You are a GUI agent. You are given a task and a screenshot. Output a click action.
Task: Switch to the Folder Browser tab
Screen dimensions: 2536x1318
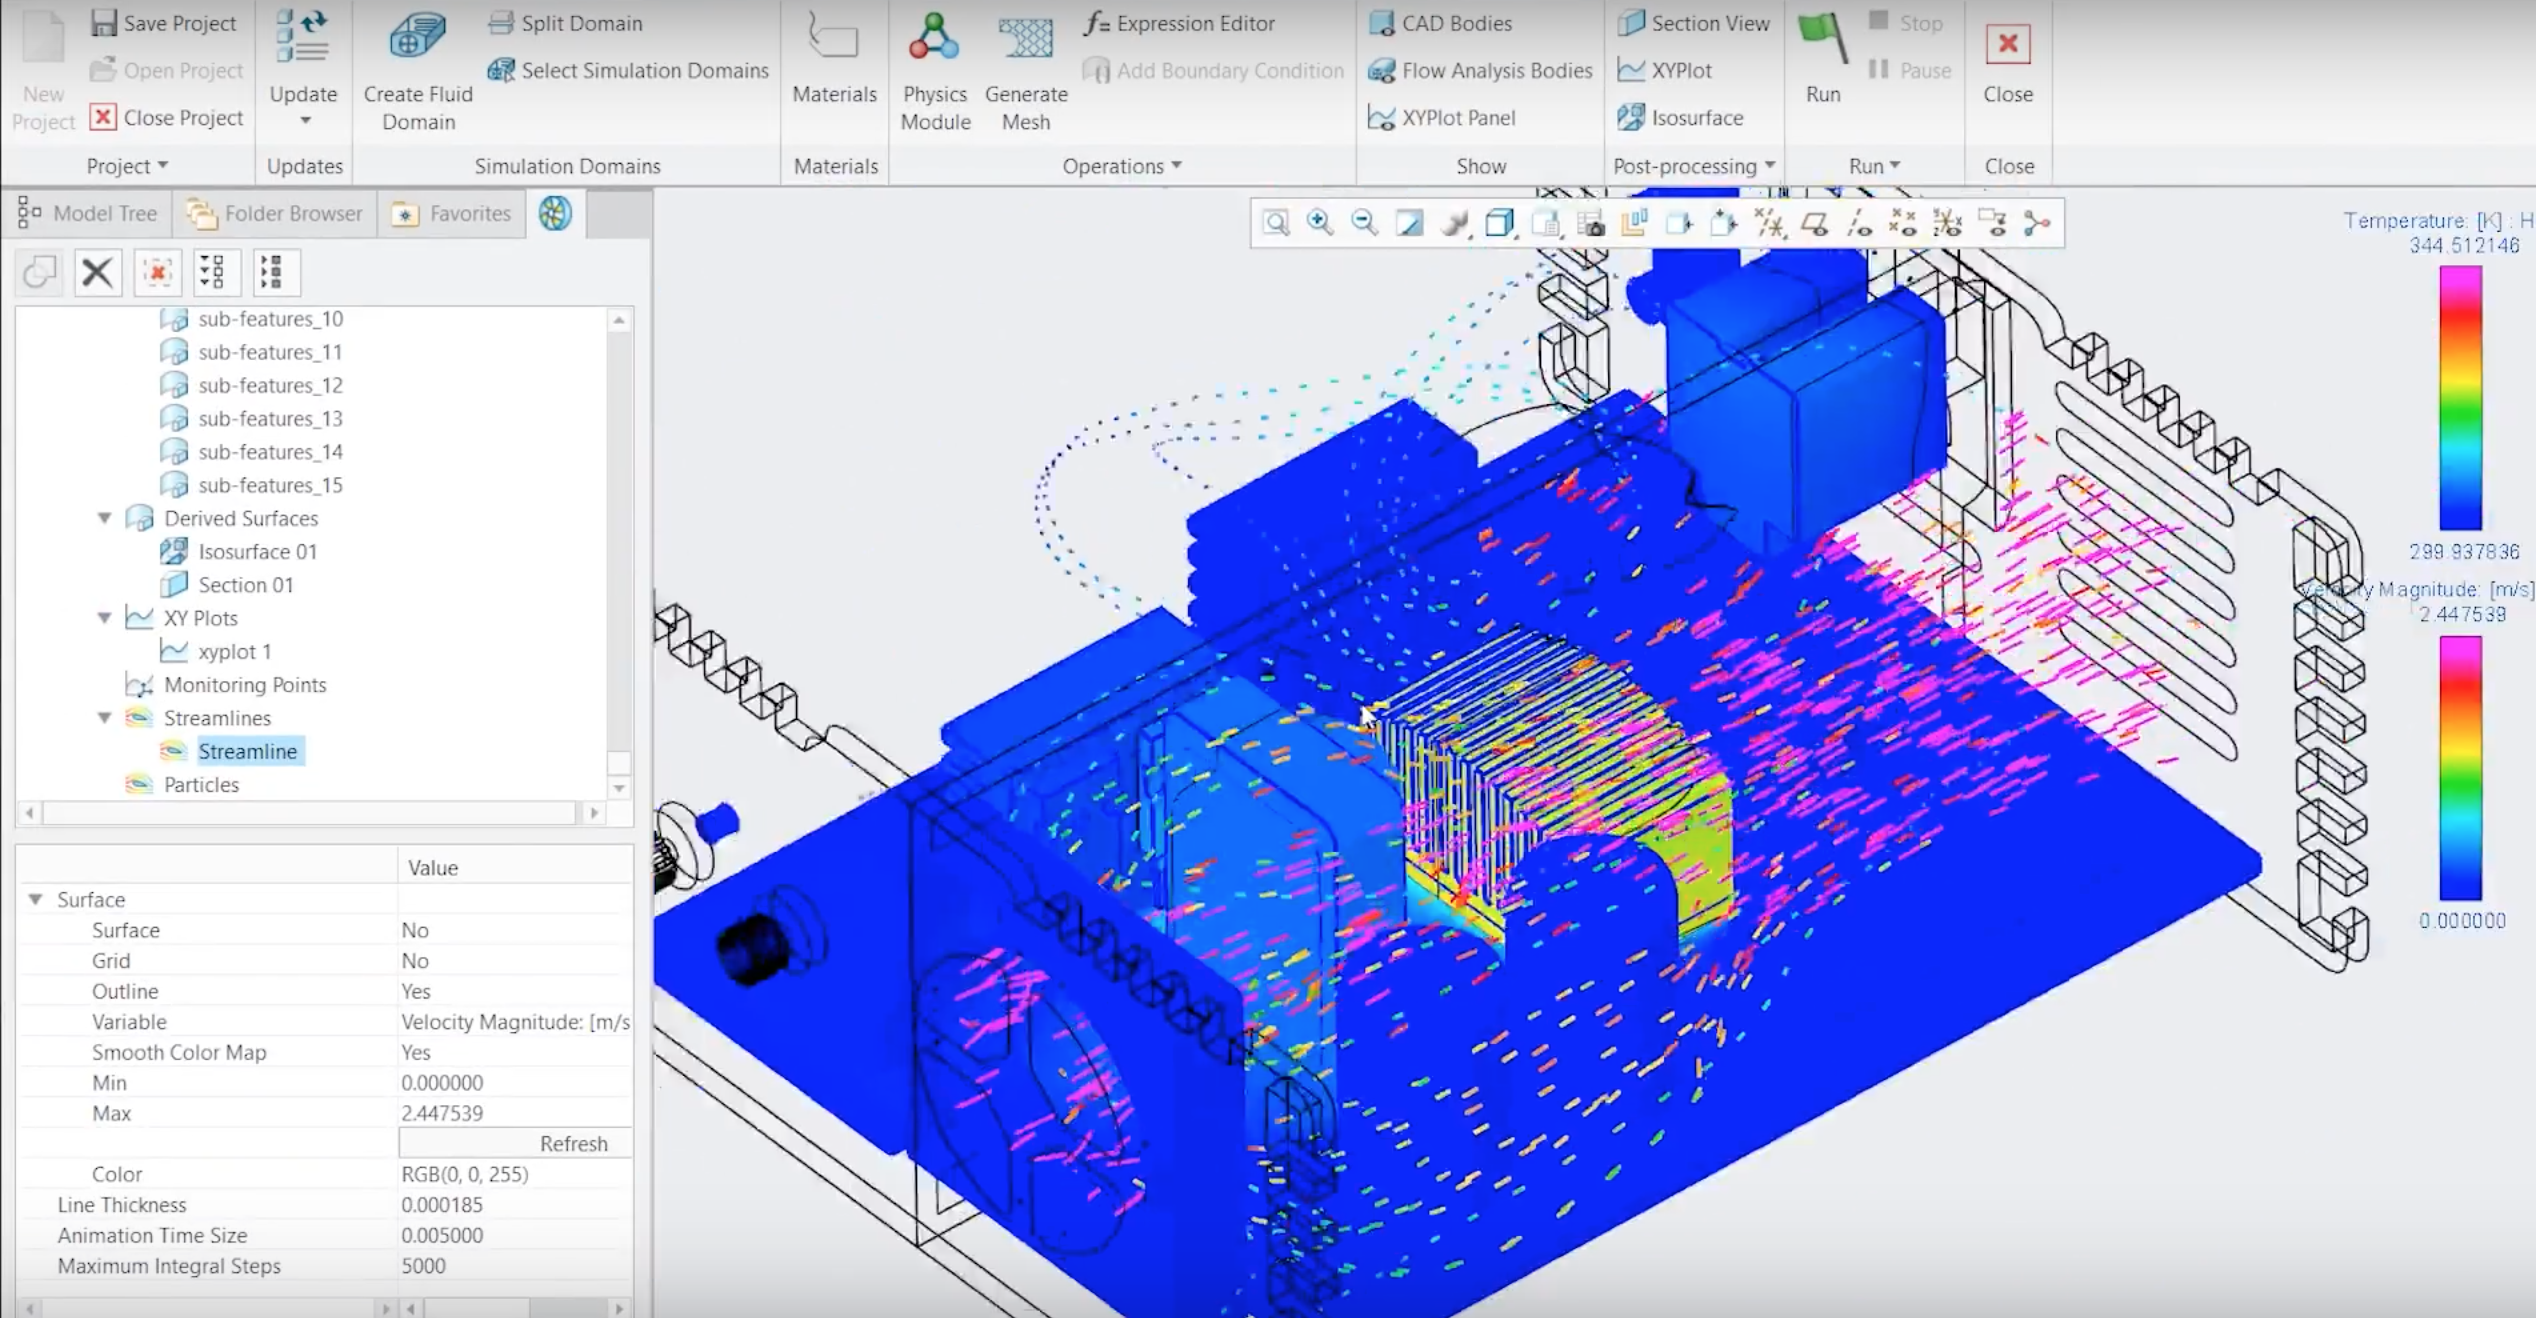(x=273, y=213)
